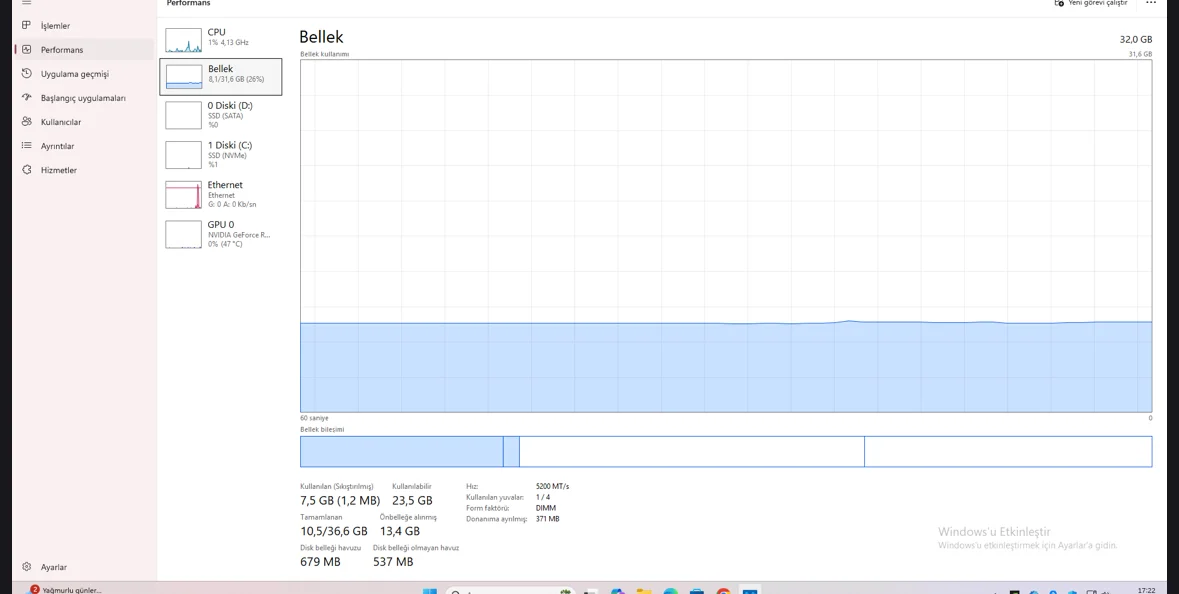1179x594 pixels.
Task: Select Performans in the sidebar
Action: [x=83, y=50]
